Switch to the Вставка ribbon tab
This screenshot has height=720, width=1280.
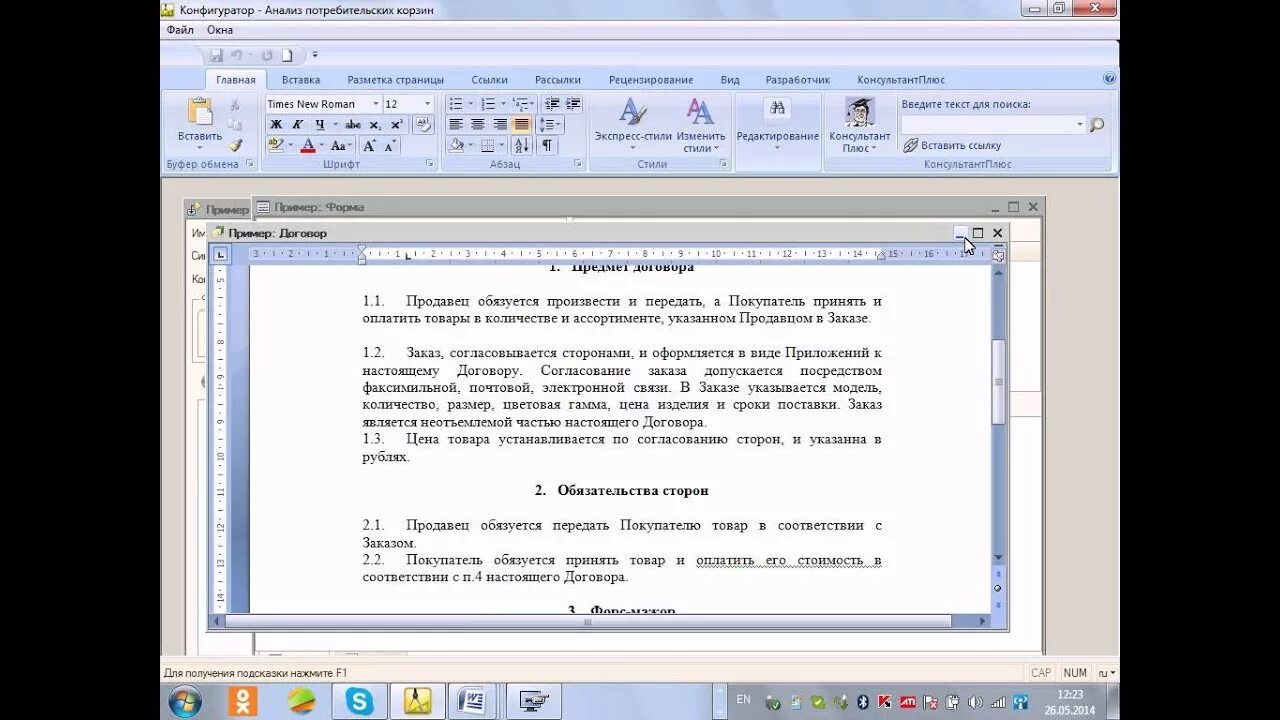(301, 80)
